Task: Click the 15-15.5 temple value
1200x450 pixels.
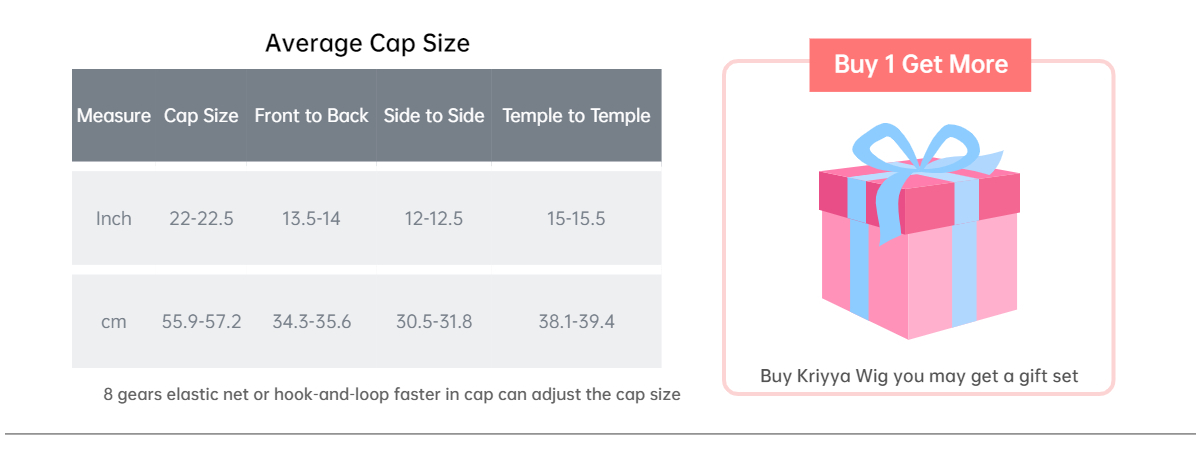Action: 576,218
